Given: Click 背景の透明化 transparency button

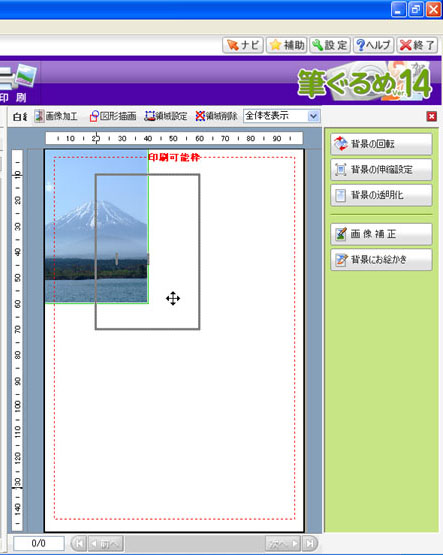Looking at the screenshot, I should coord(381,195).
